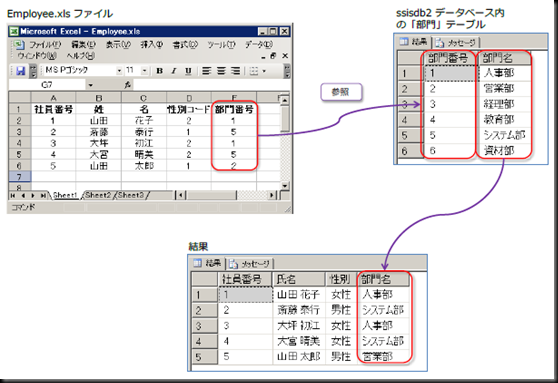Open メッセージ tab in bottom result pane
This screenshot has height=383, width=558.
tap(251, 264)
